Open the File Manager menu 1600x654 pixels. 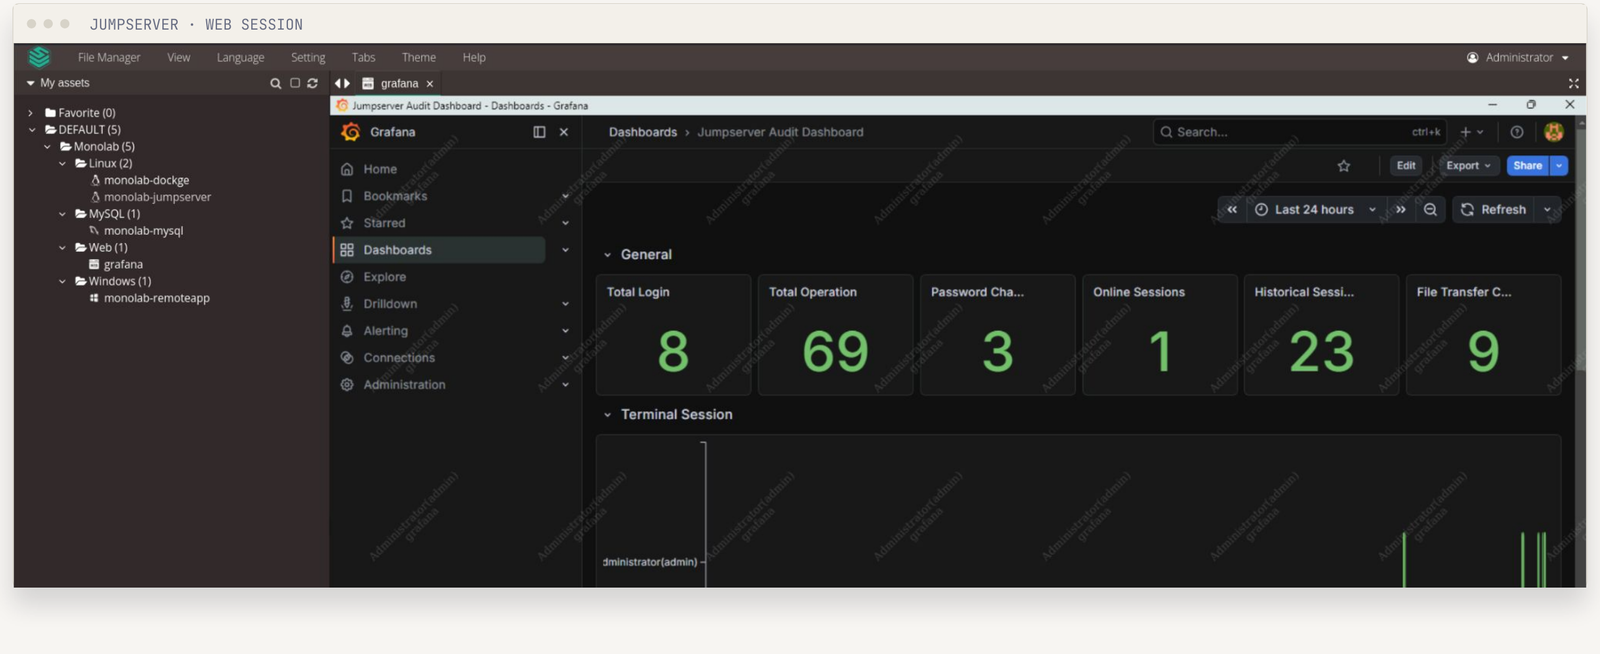click(109, 58)
